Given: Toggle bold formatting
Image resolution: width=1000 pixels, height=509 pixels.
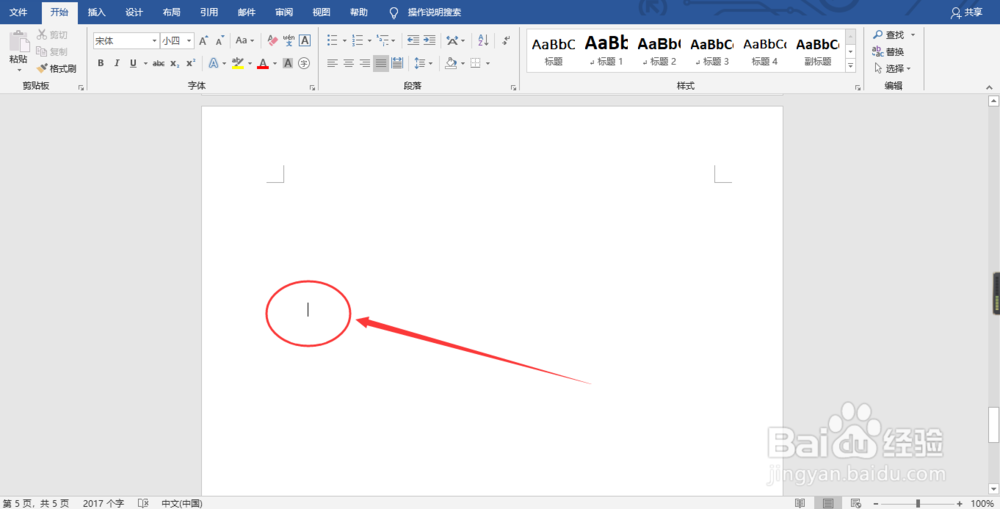Looking at the screenshot, I should click(x=100, y=63).
